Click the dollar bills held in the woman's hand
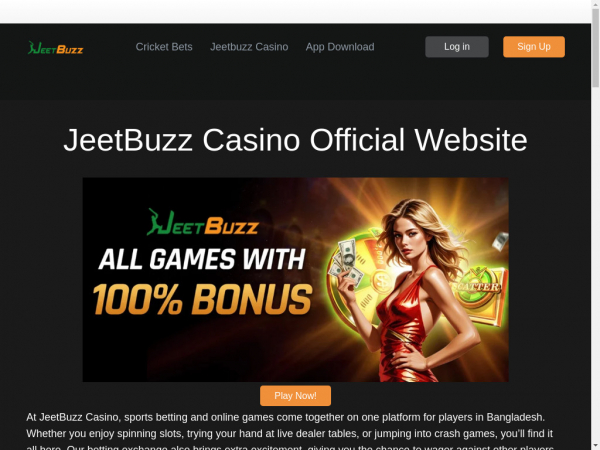This screenshot has width=600, height=450. tap(346, 262)
